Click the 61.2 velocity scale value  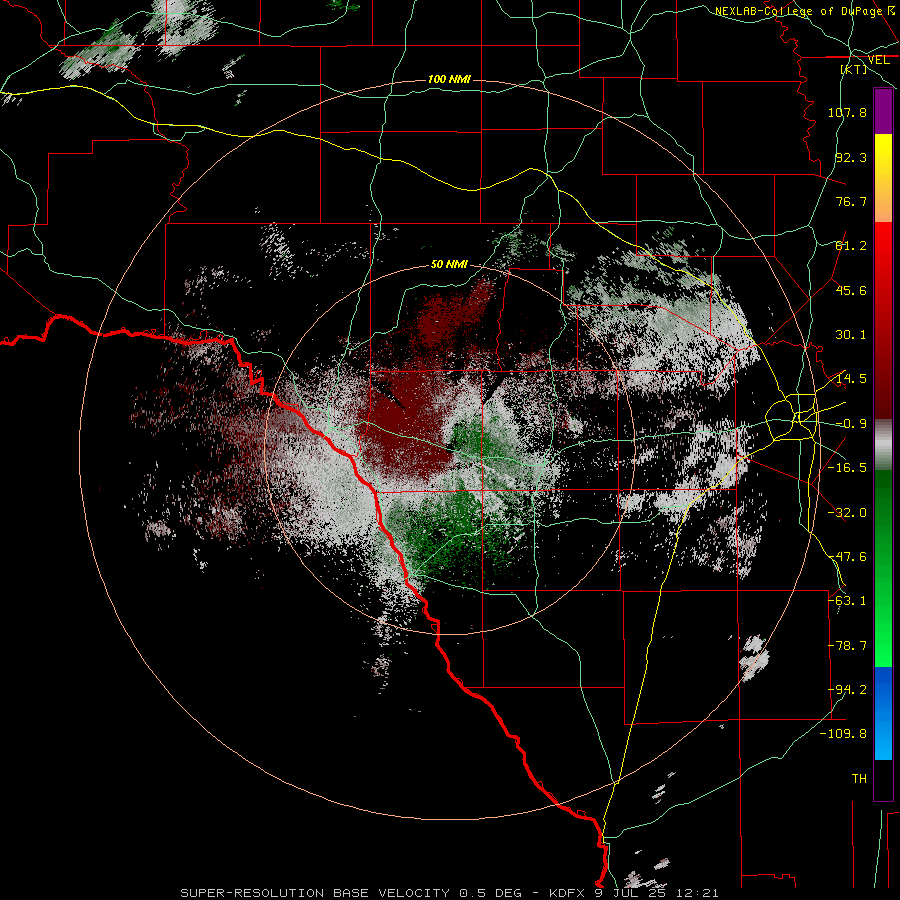[x=851, y=246]
